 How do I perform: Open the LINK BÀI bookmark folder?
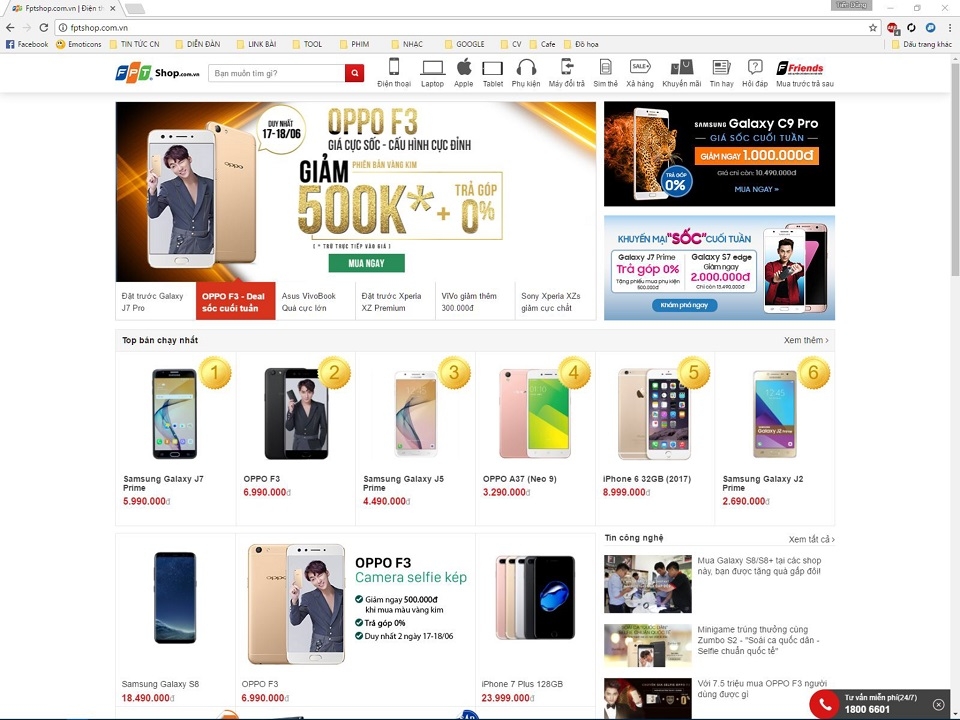tap(256, 44)
